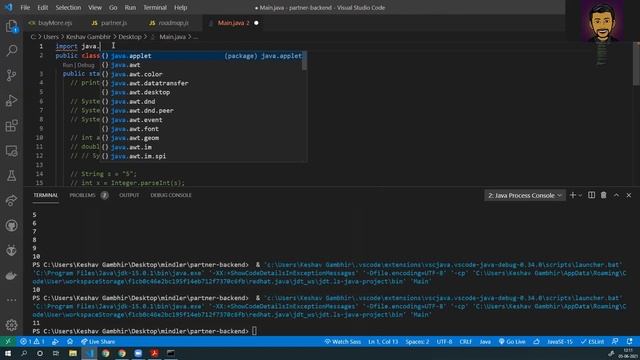
Task: Click Go Live in the status bar
Action: point(512,342)
